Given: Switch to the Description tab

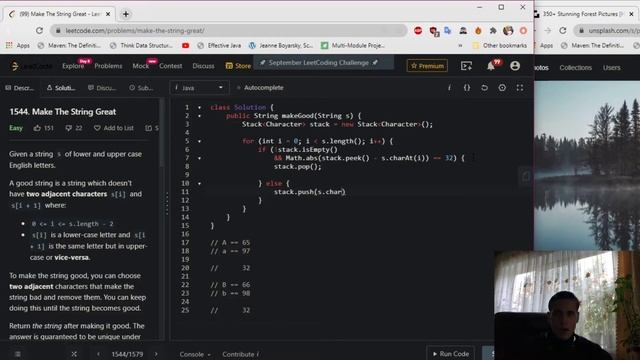Looking at the screenshot, I should [x=20, y=88].
